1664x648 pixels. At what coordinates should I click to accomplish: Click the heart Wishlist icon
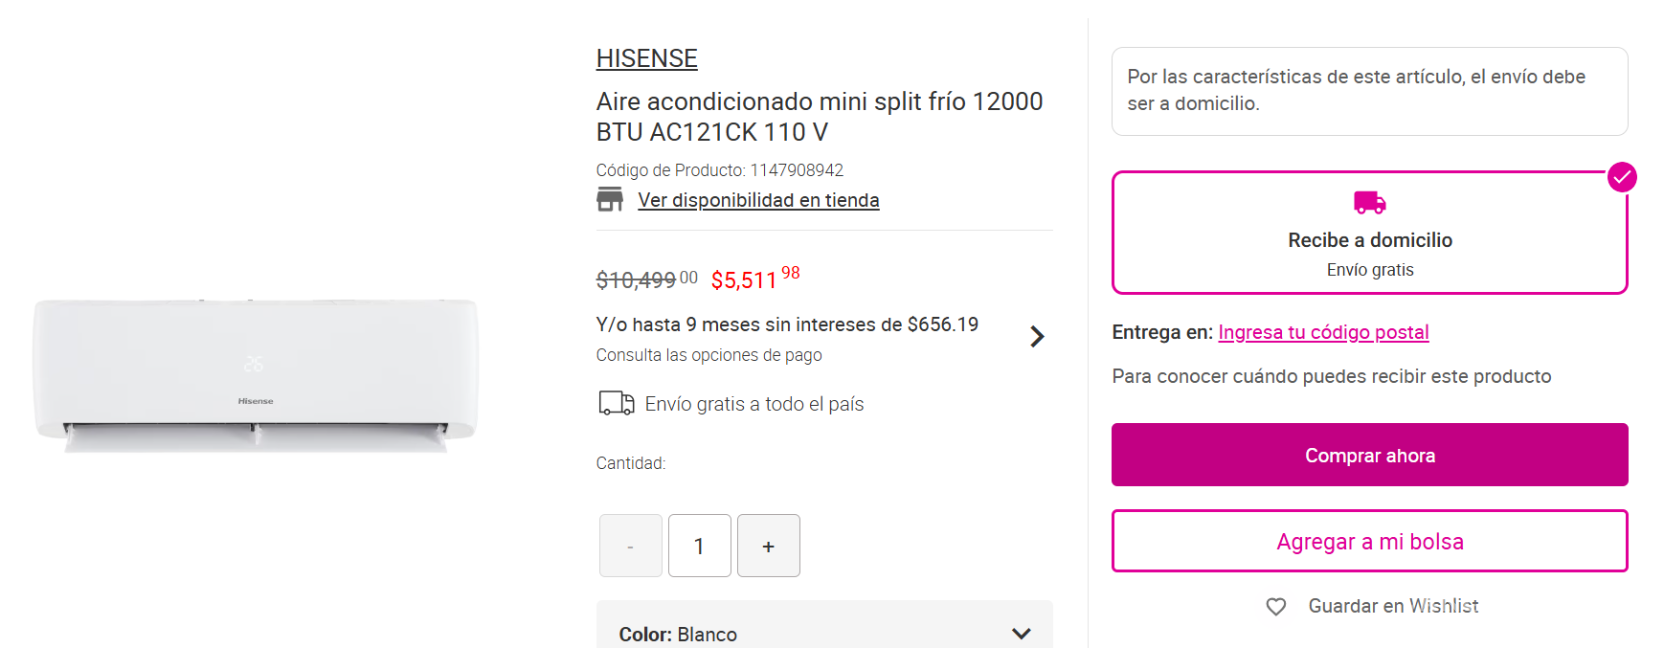tap(1276, 606)
